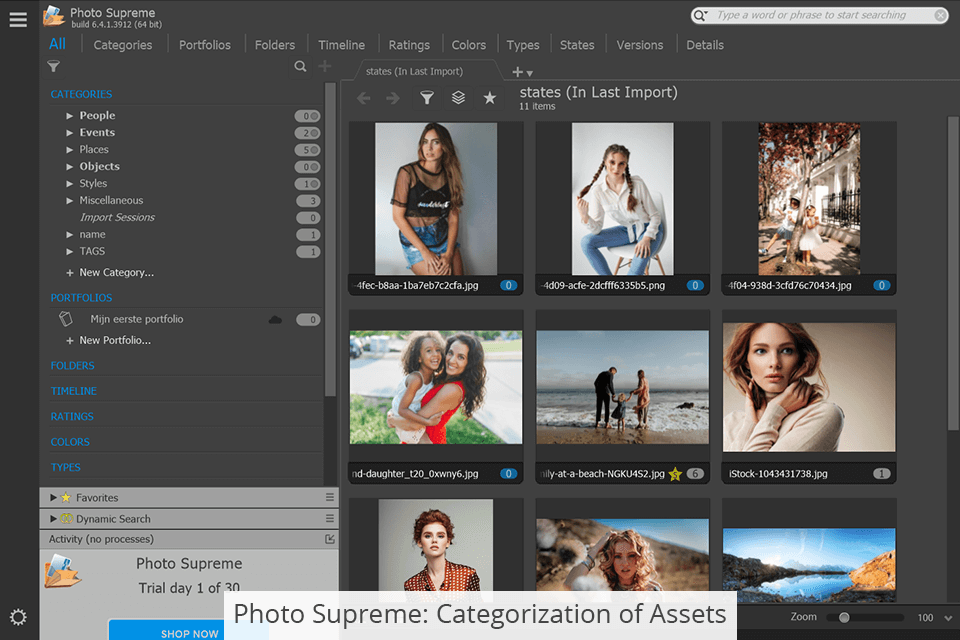Image resolution: width=960 pixels, height=640 pixels.
Task: Click the magnifier icon in catalog panel
Action: click(300, 67)
